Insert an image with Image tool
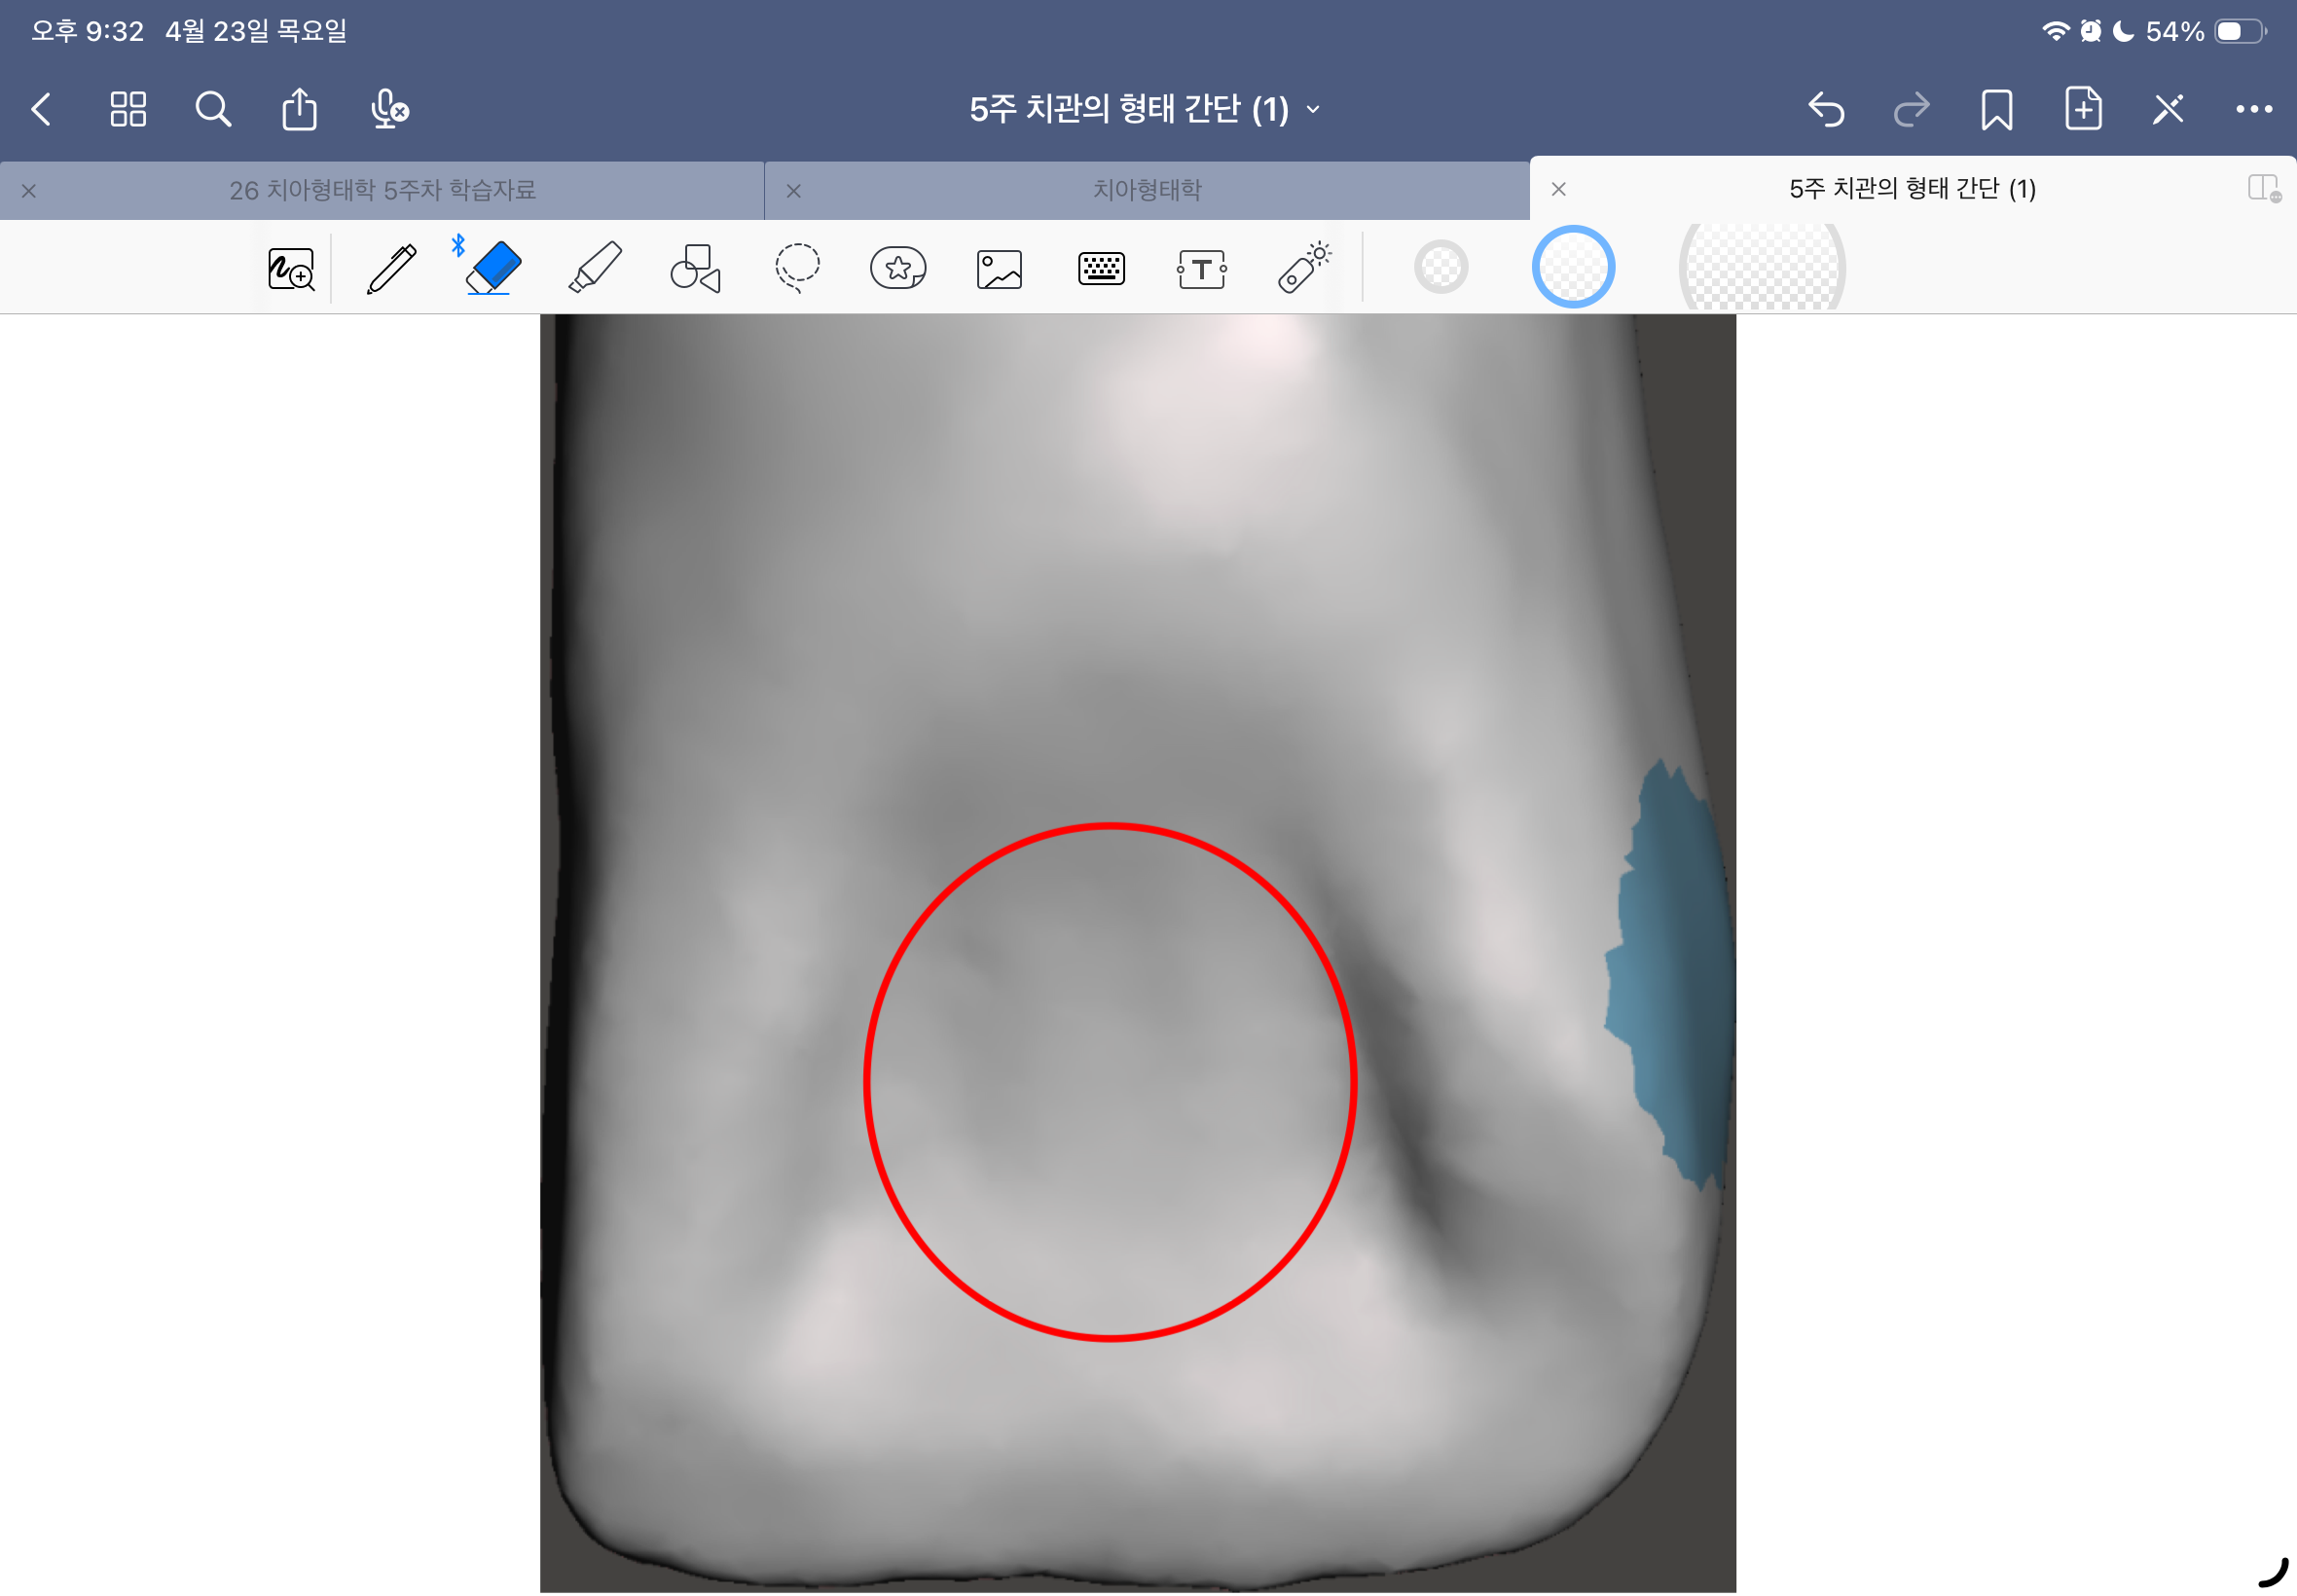The height and width of the screenshot is (1596, 2297). (x=999, y=269)
